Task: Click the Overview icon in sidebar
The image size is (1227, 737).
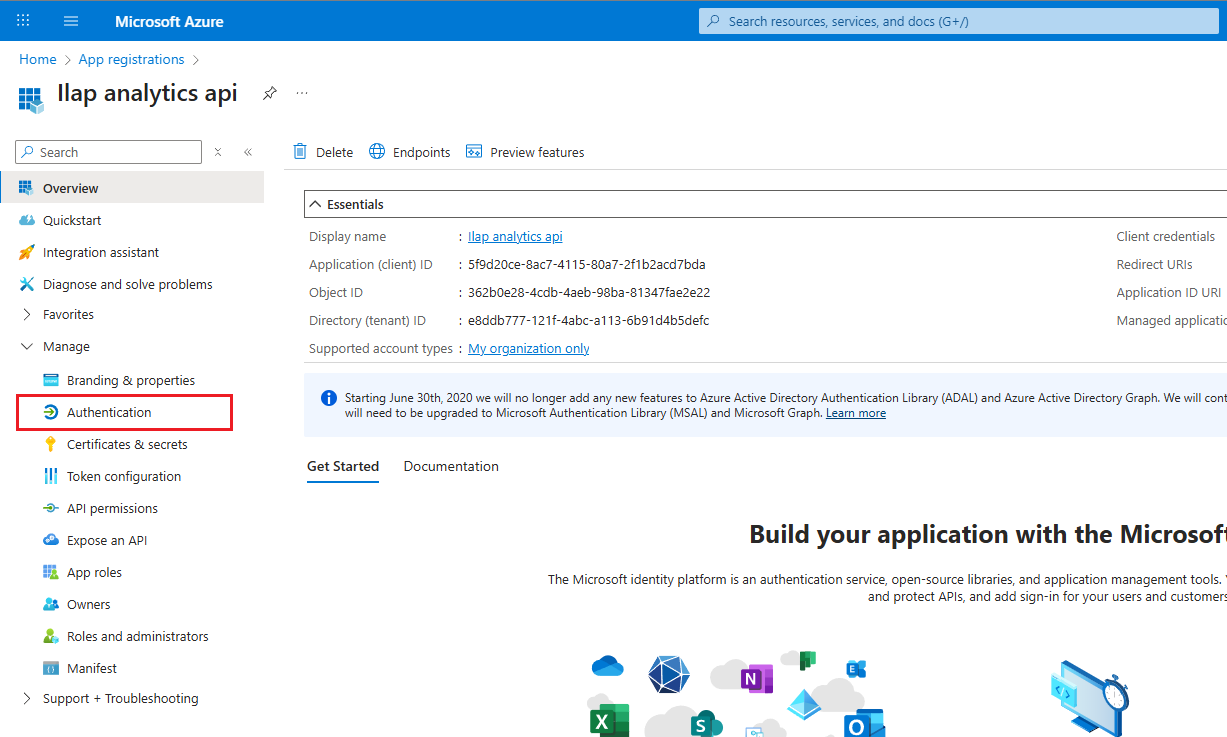Action: tap(26, 188)
